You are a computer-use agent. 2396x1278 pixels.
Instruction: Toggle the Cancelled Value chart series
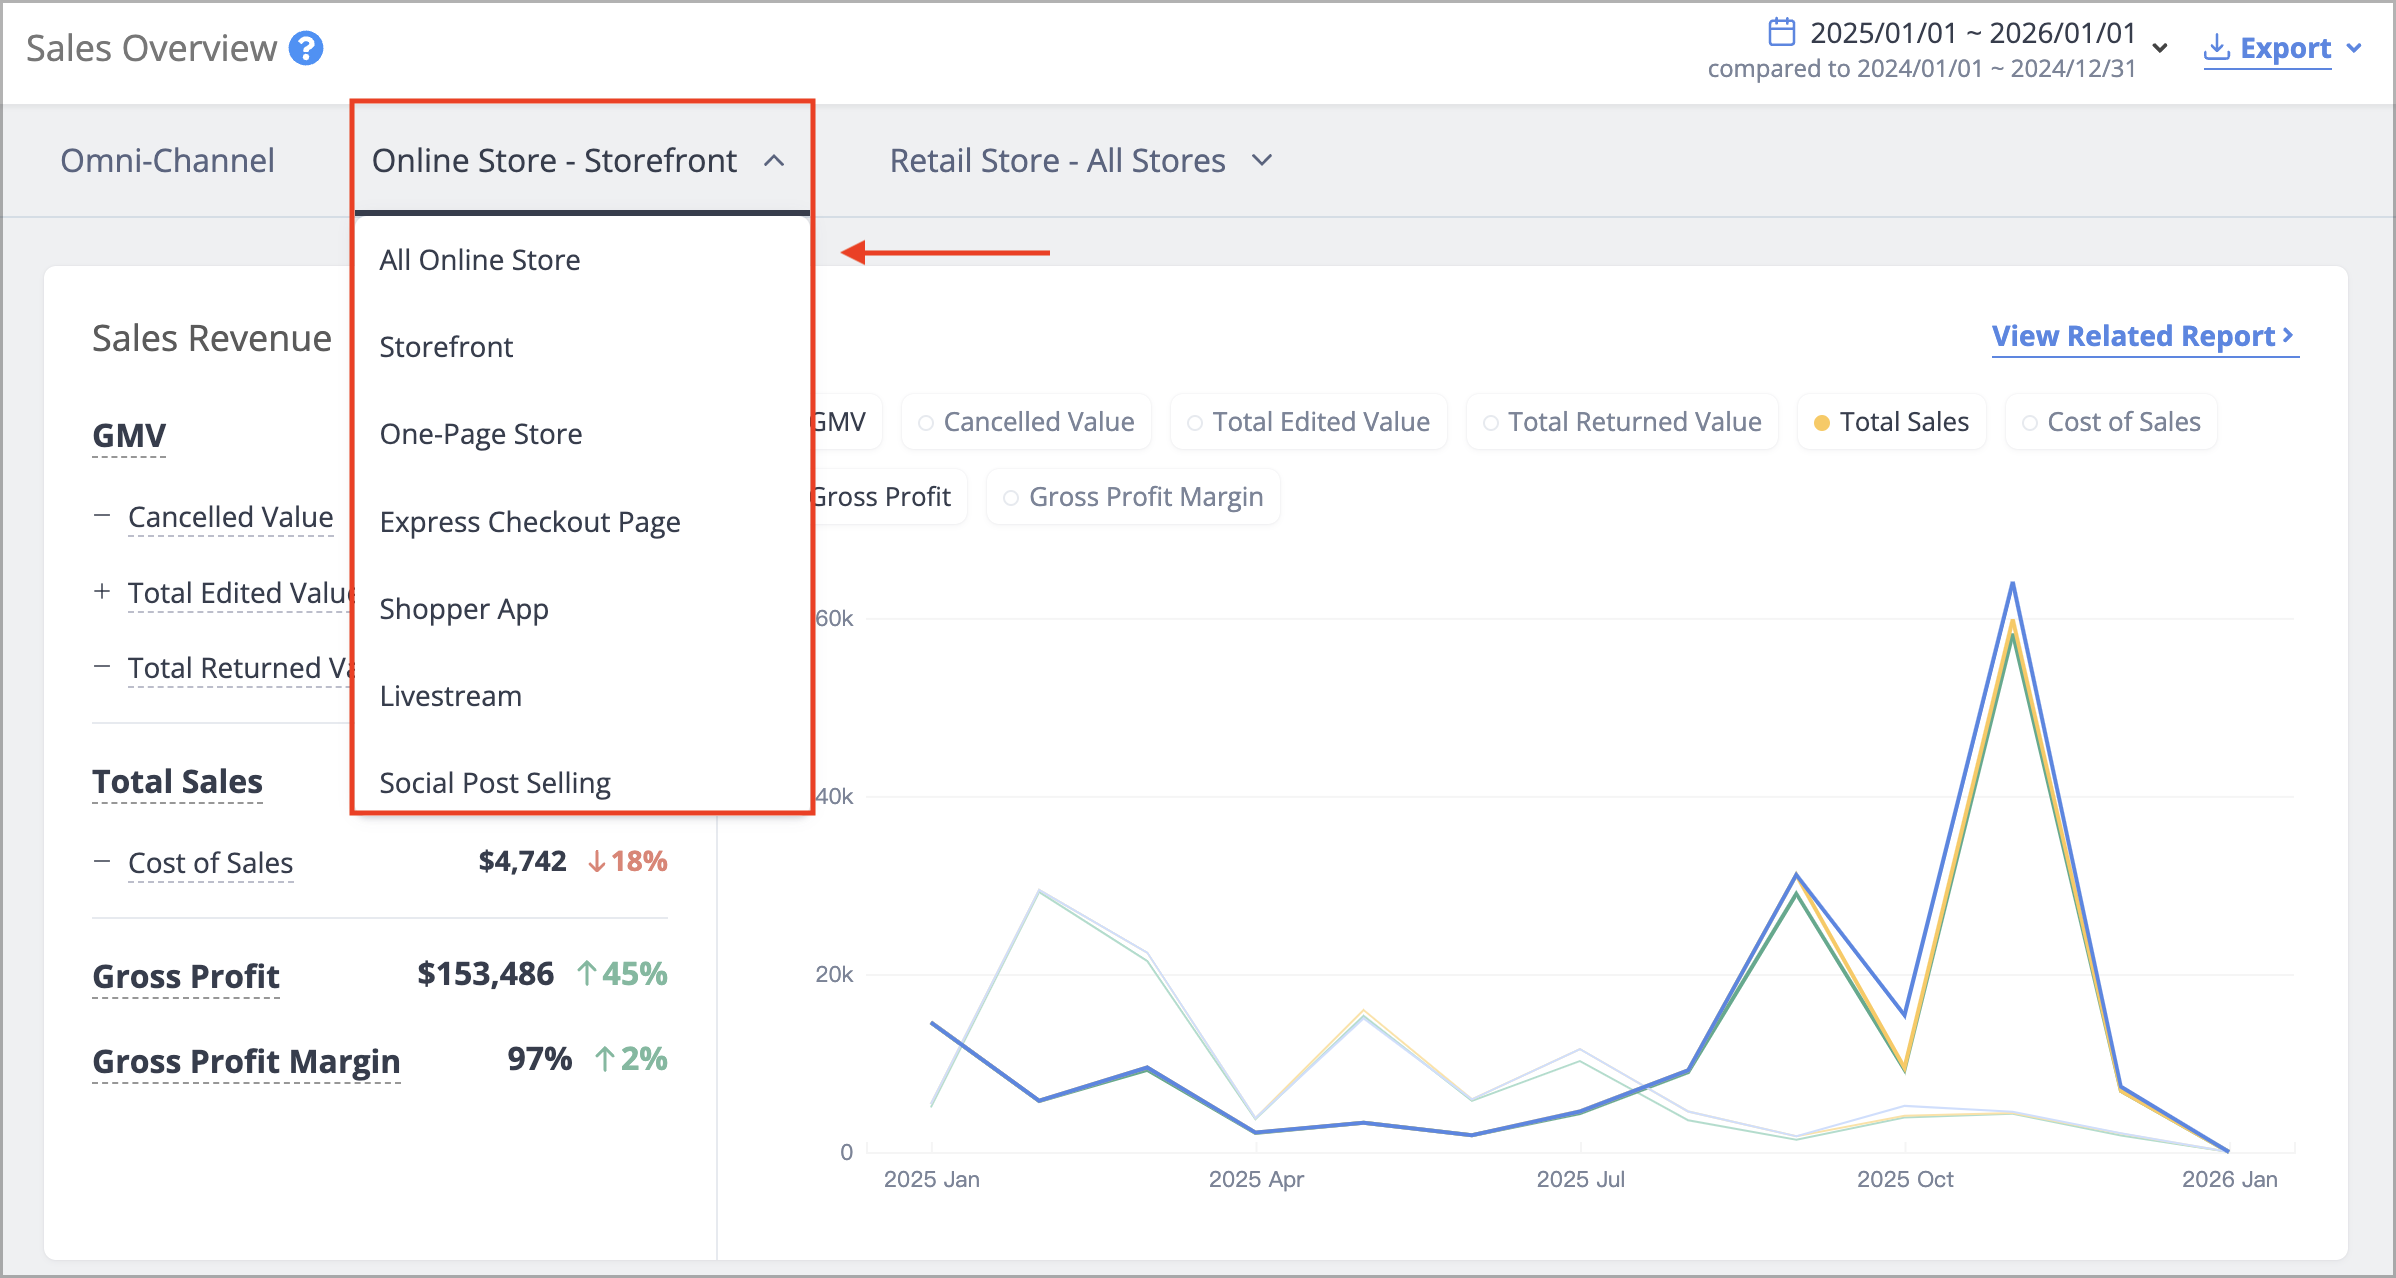pyautogui.click(x=1026, y=422)
